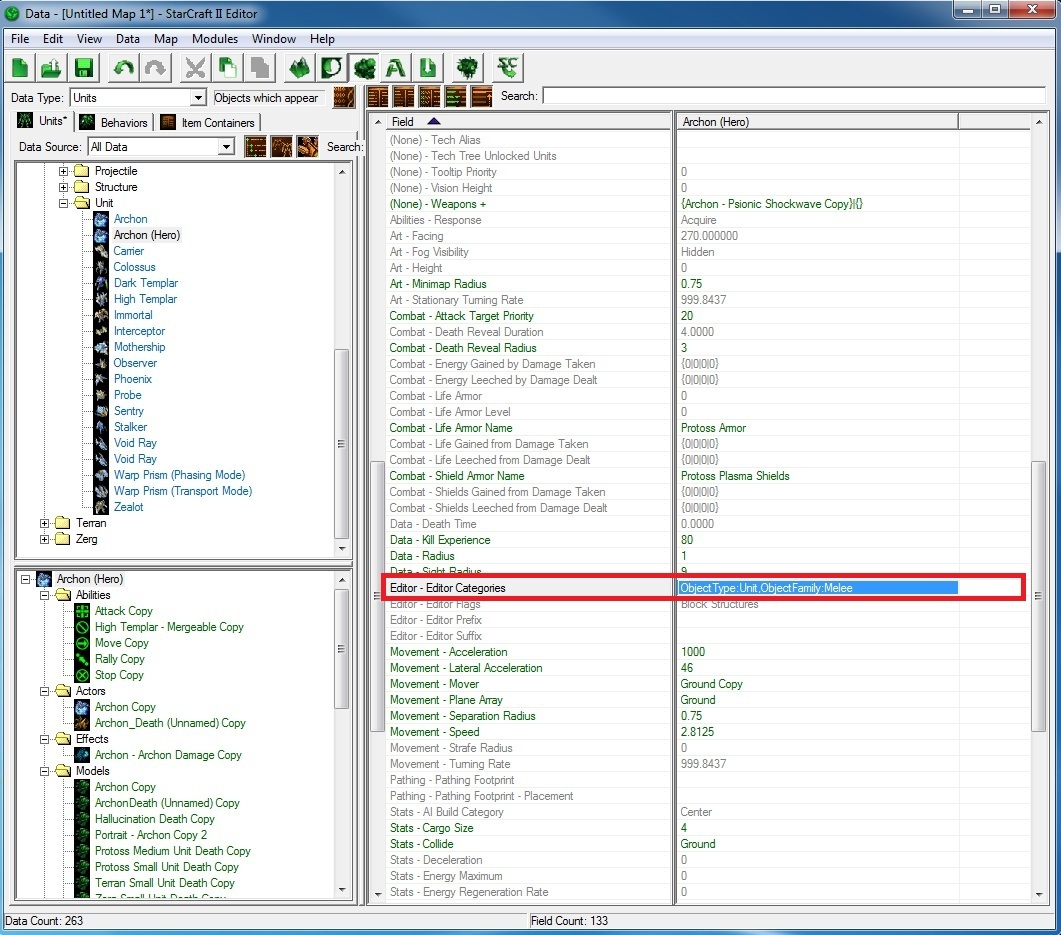Click the second orange field view icon
This screenshot has width=1061, height=935.
(x=404, y=97)
